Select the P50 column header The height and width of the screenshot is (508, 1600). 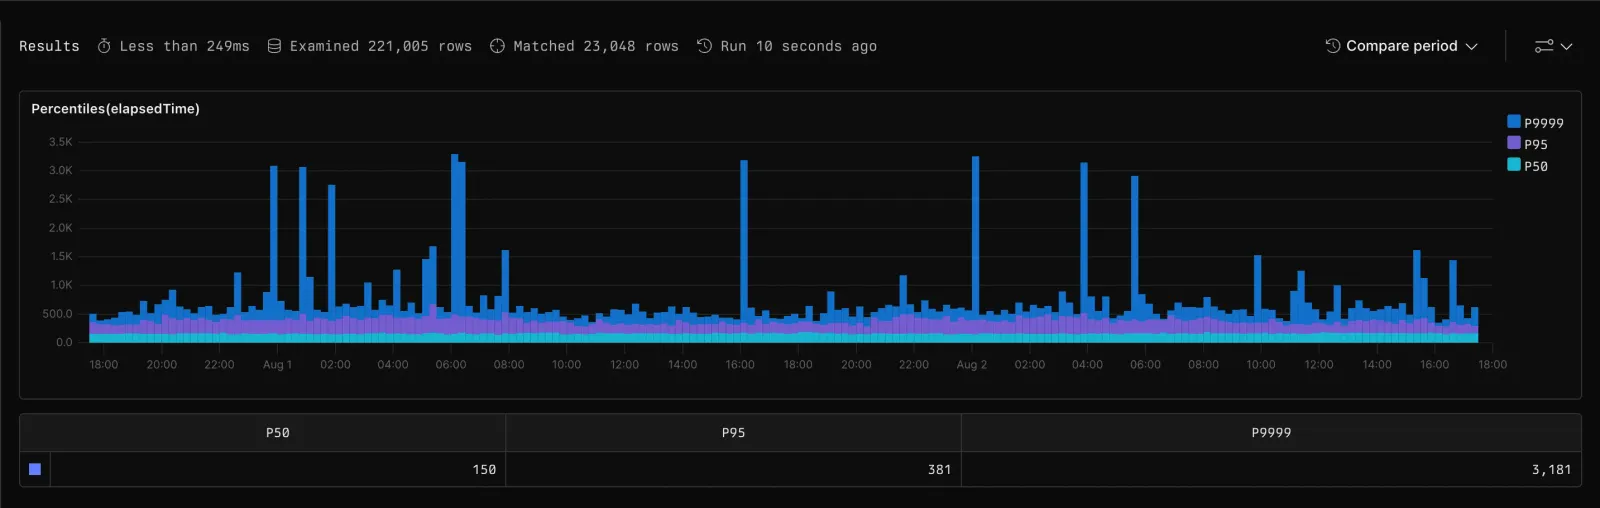[x=277, y=433]
